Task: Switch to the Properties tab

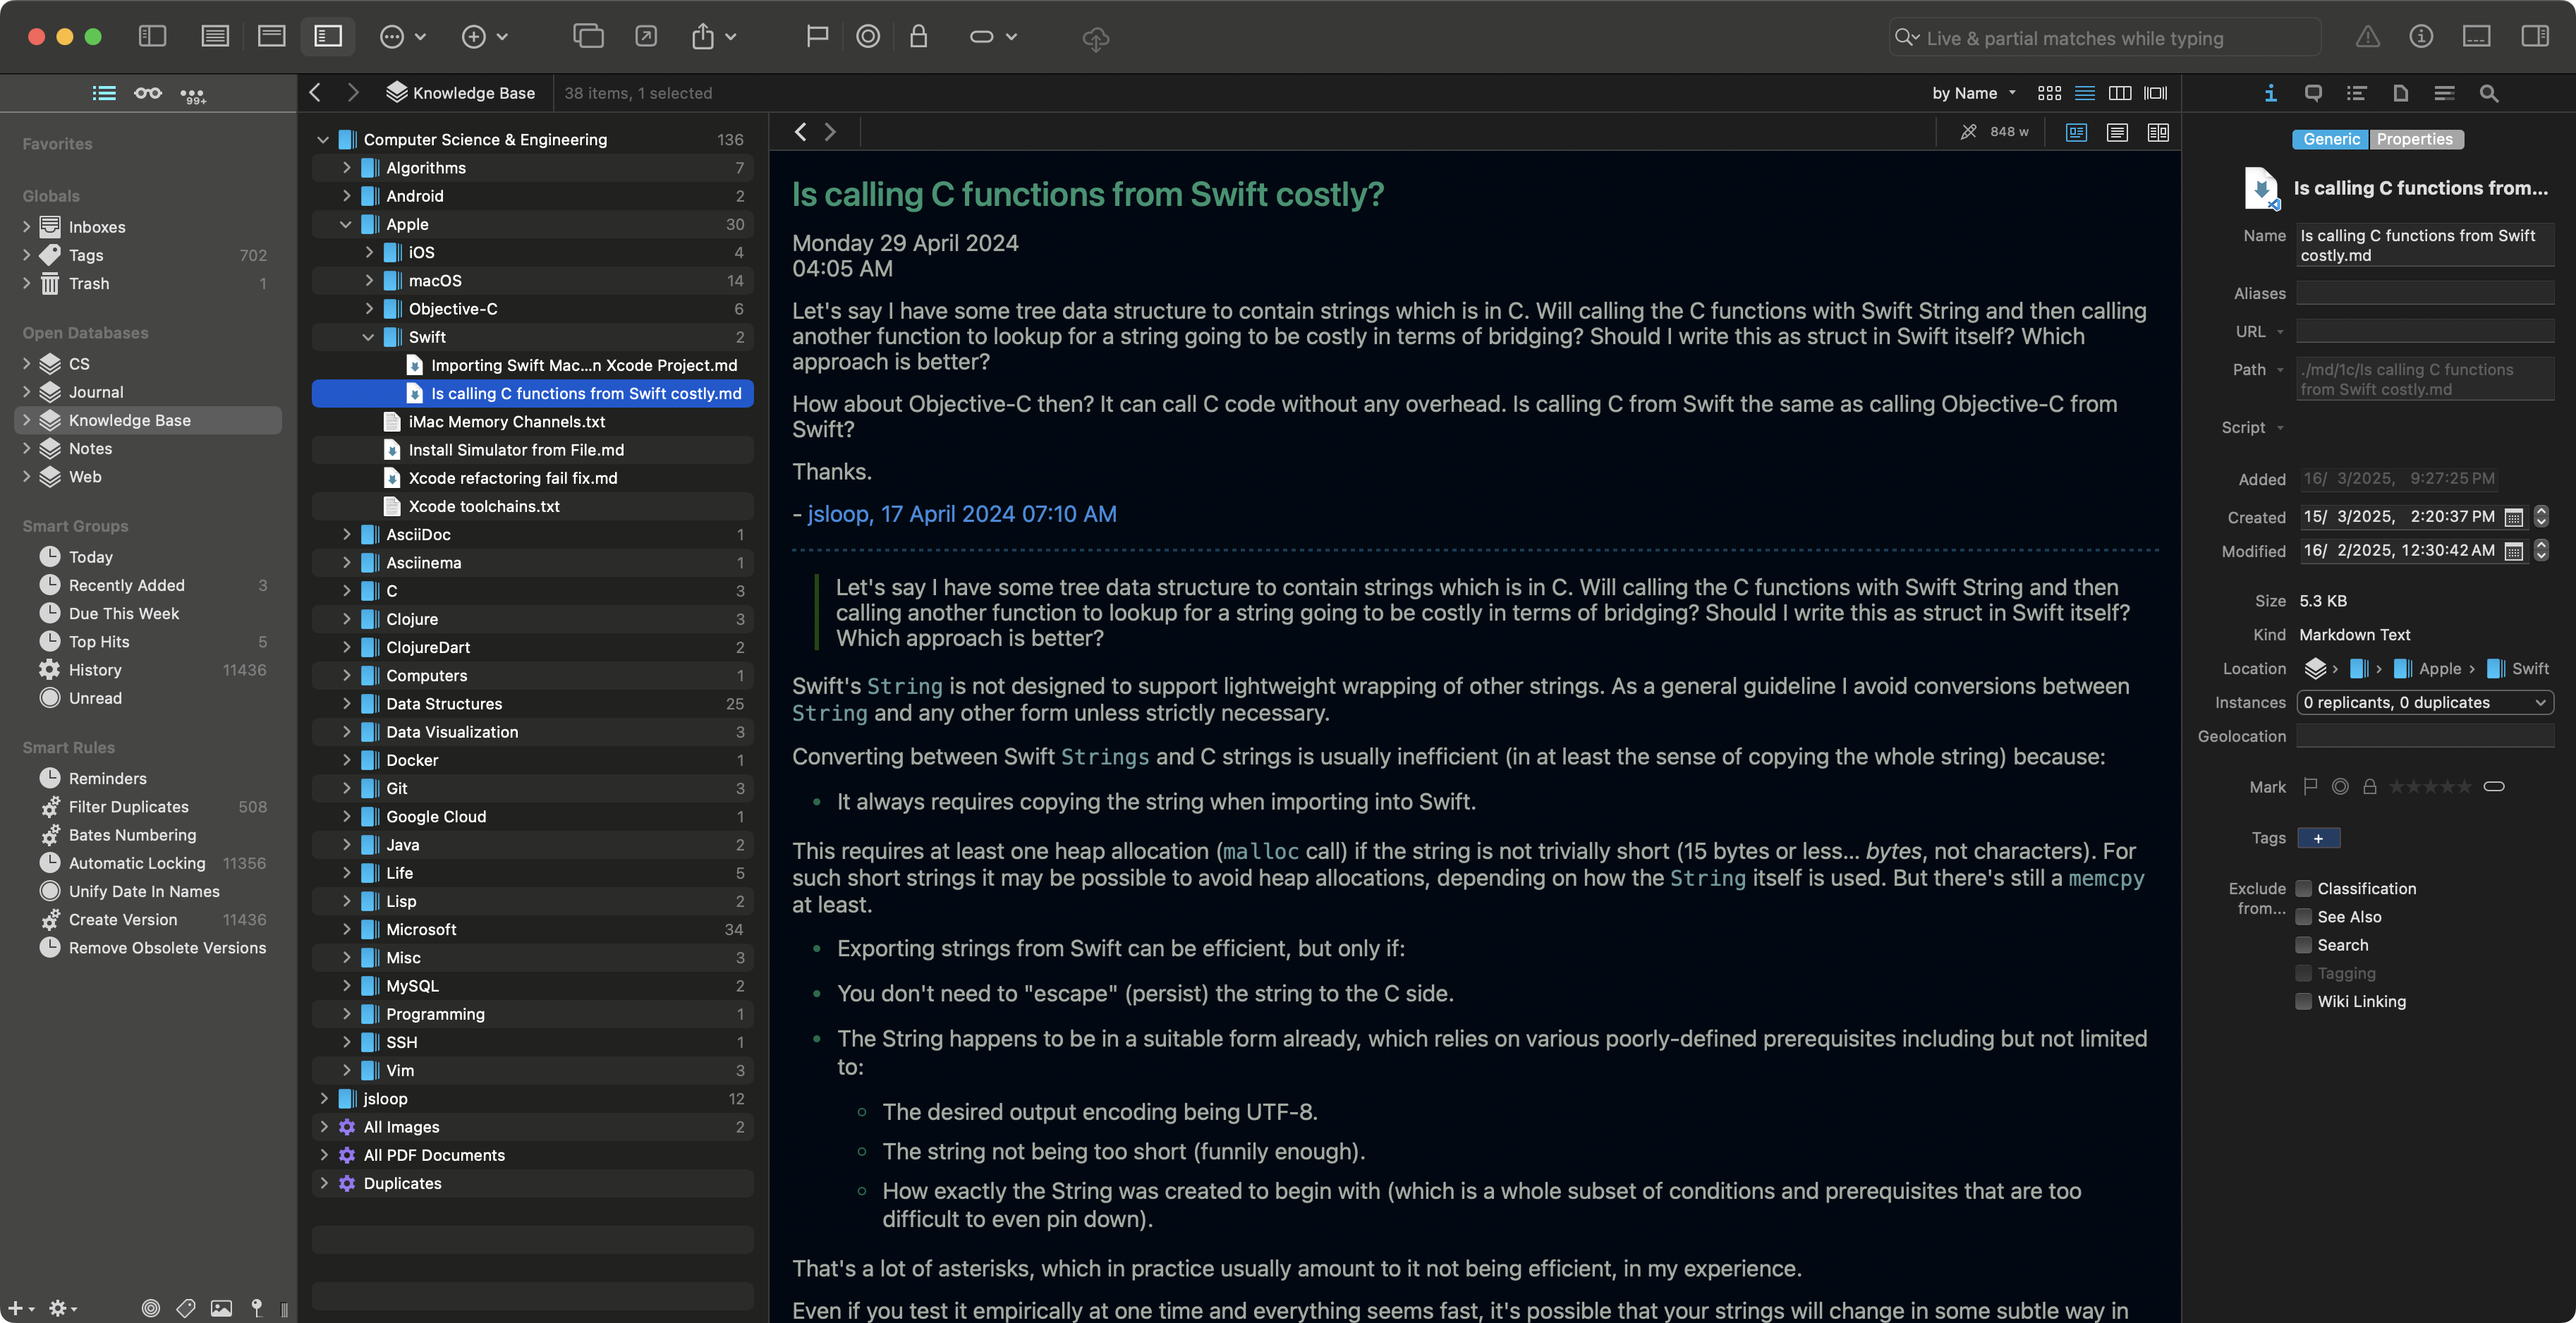Action: pos(2416,139)
